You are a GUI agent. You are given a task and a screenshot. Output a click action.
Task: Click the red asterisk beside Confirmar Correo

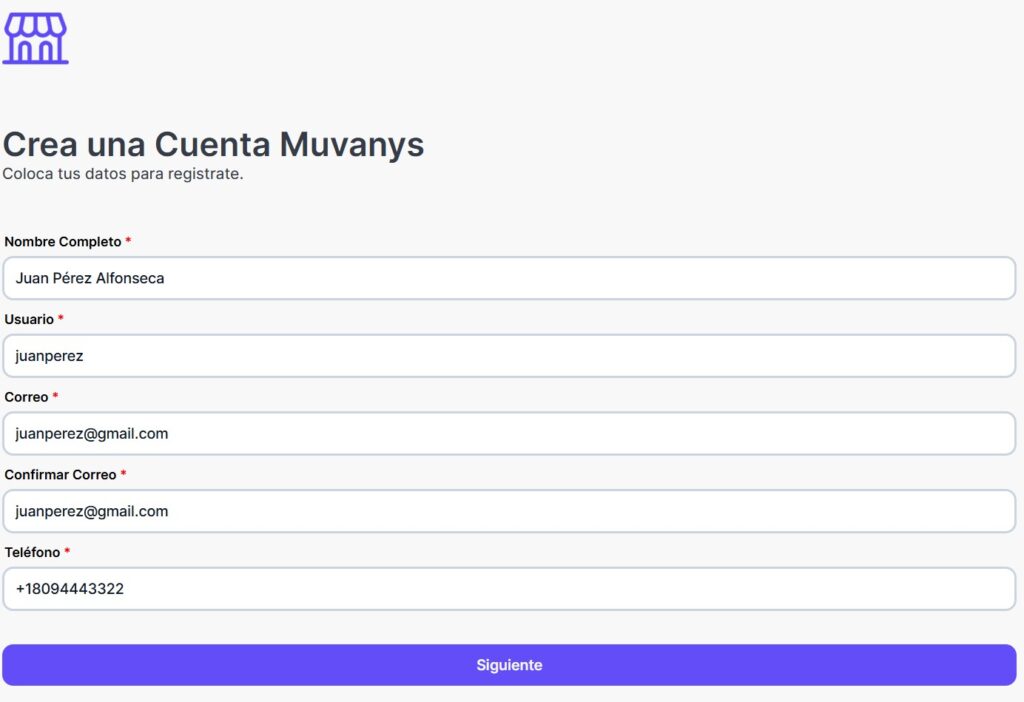pyautogui.click(x=123, y=474)
